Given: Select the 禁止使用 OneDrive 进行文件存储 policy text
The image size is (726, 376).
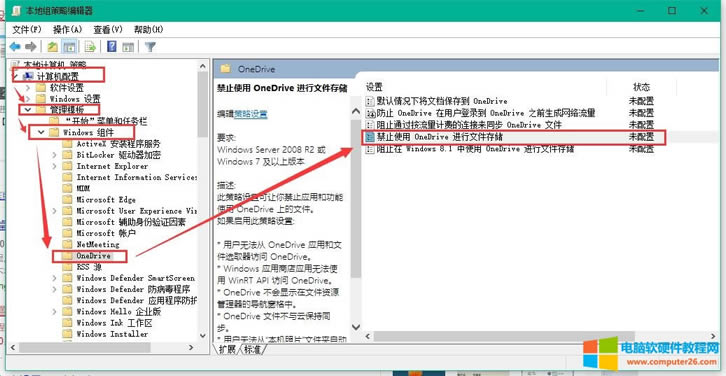Looking at the screenshot, I should coord(440,137).
